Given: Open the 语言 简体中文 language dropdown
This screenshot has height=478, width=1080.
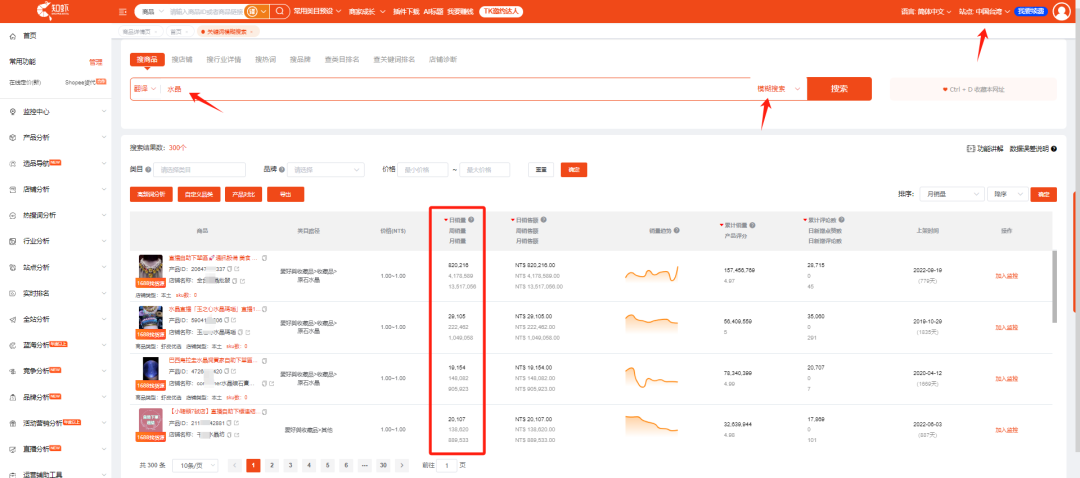Looking at the screenshot, I should click(926, 12).
